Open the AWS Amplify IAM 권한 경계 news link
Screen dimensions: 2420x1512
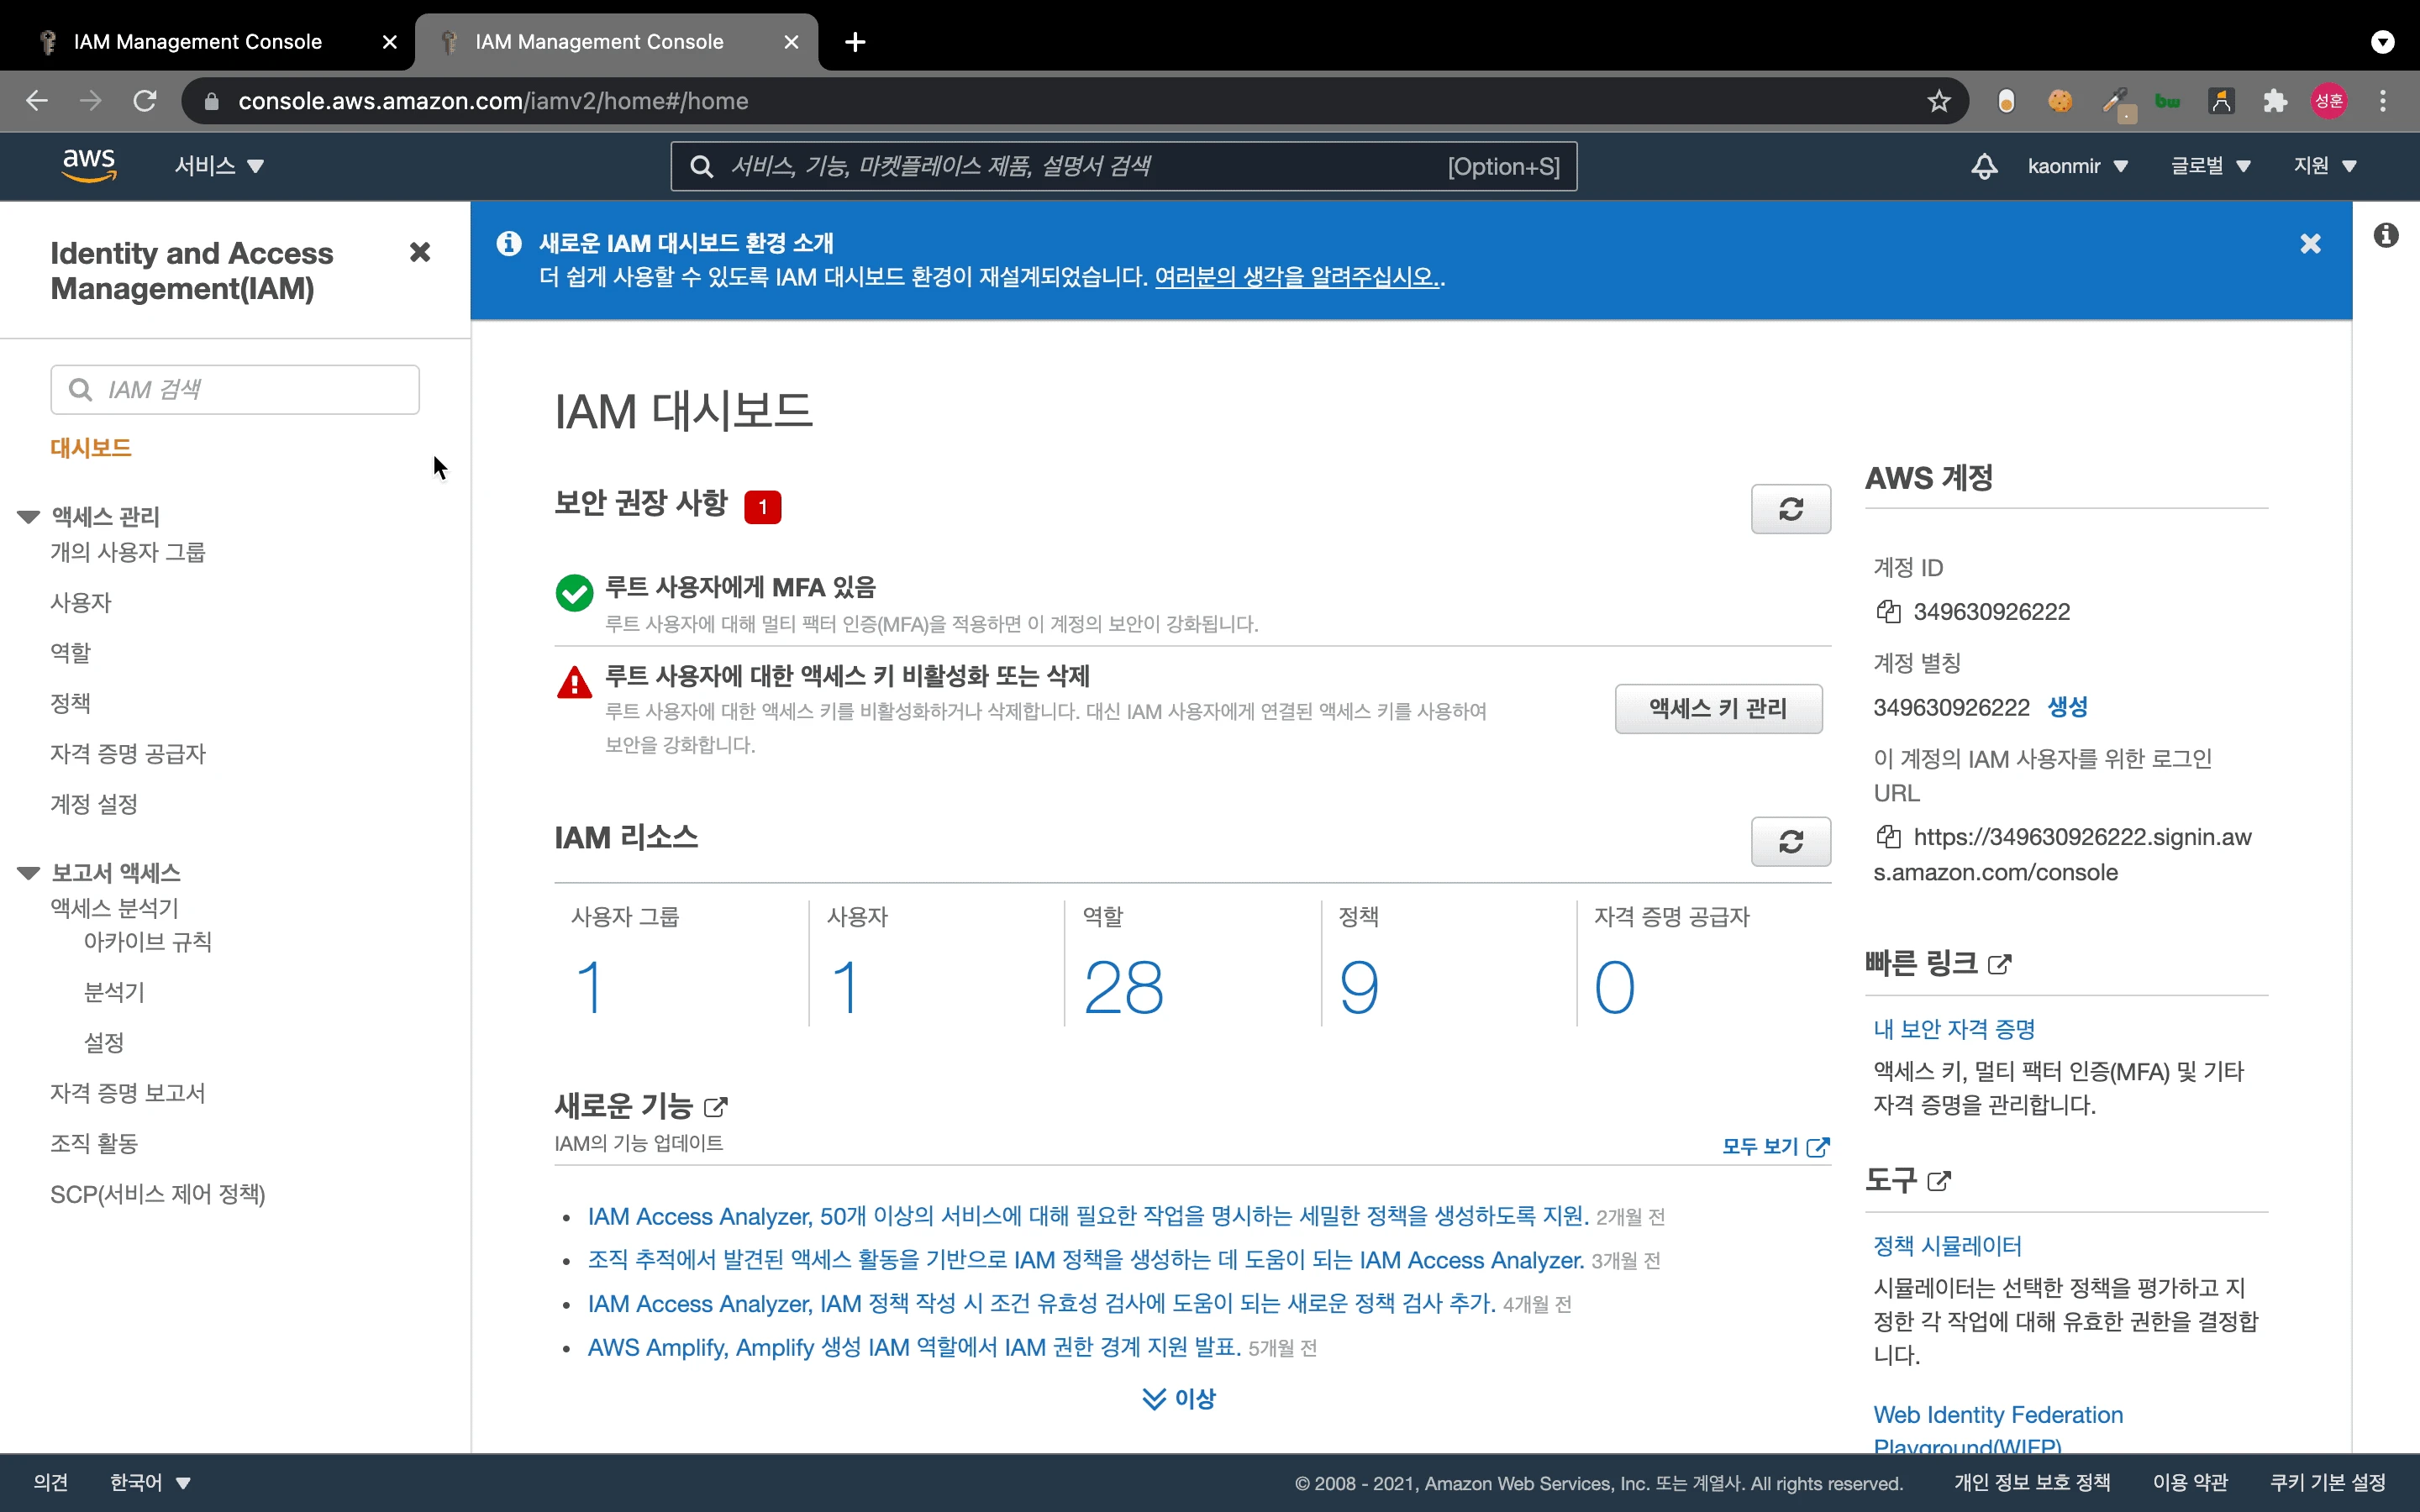pyautogui.click(x=914, y=1347)
